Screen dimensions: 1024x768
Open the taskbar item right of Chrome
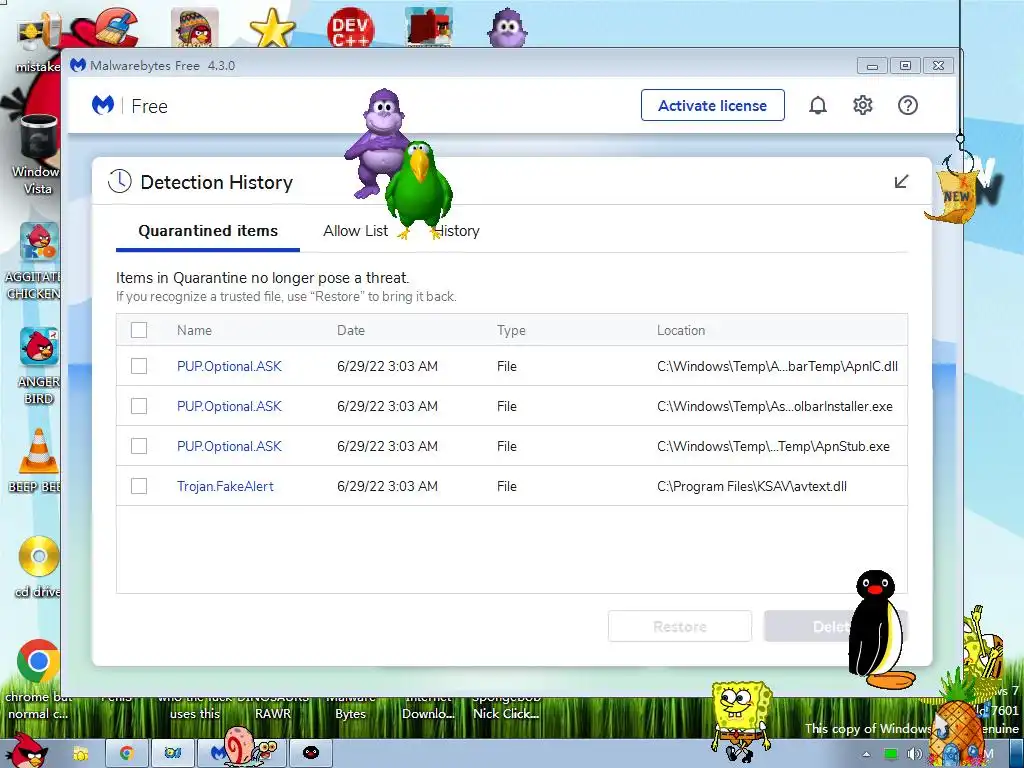pos(172,754)
